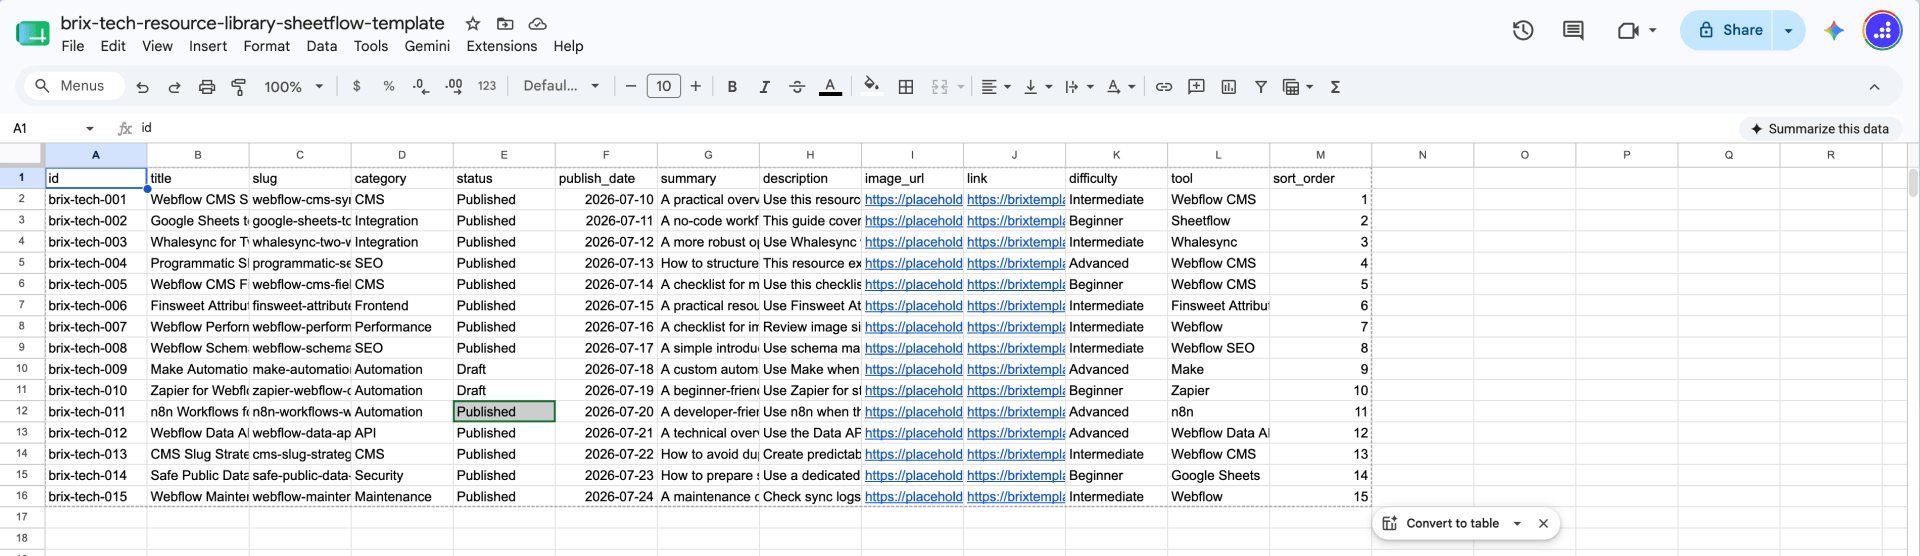
Task: Toggle strikethrough formatting
Action: pyautogui.click(x=797, y=87)
